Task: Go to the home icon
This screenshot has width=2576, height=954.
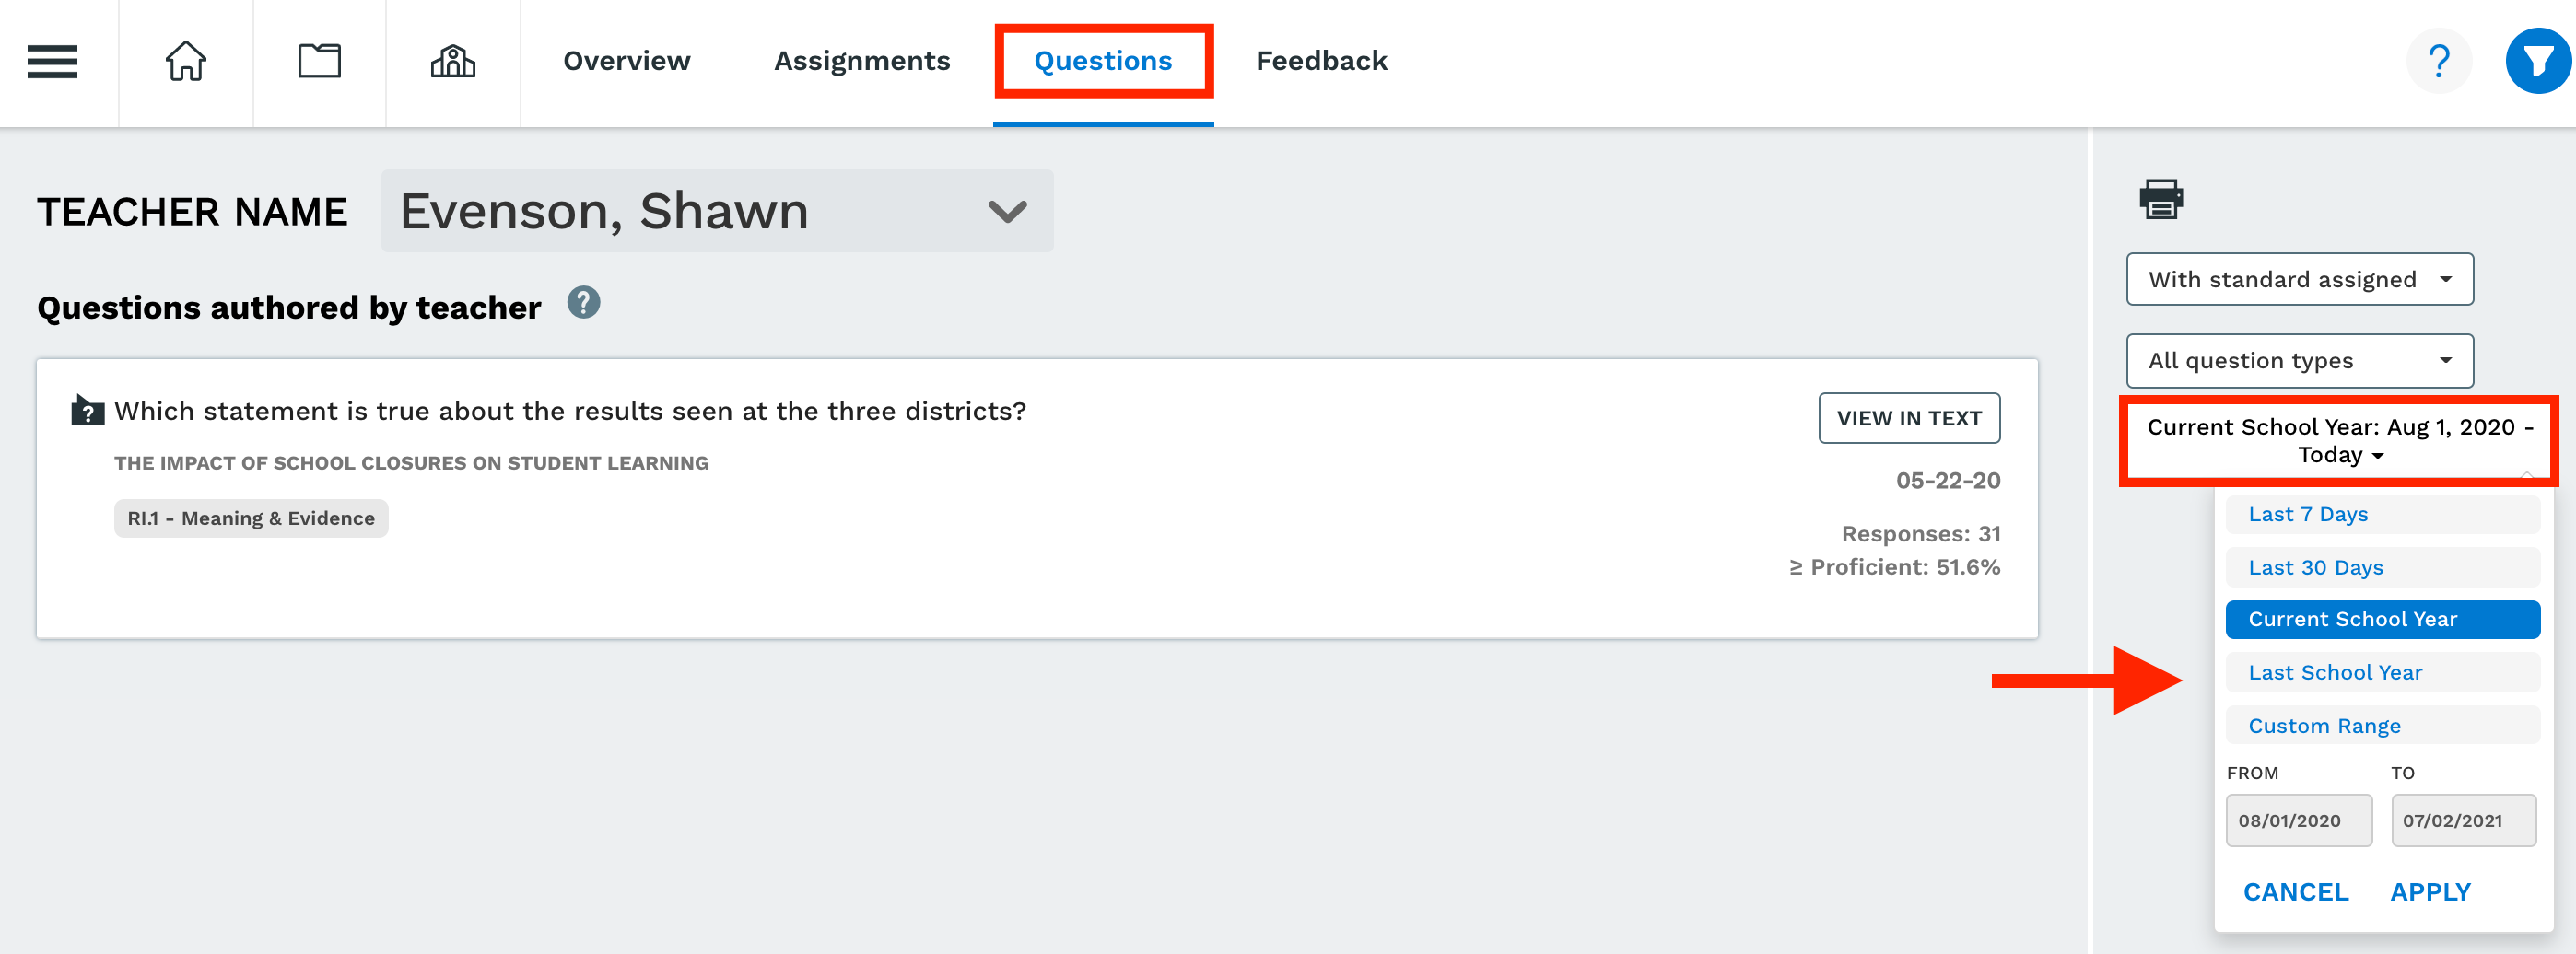Action: (x=186, y=61)
